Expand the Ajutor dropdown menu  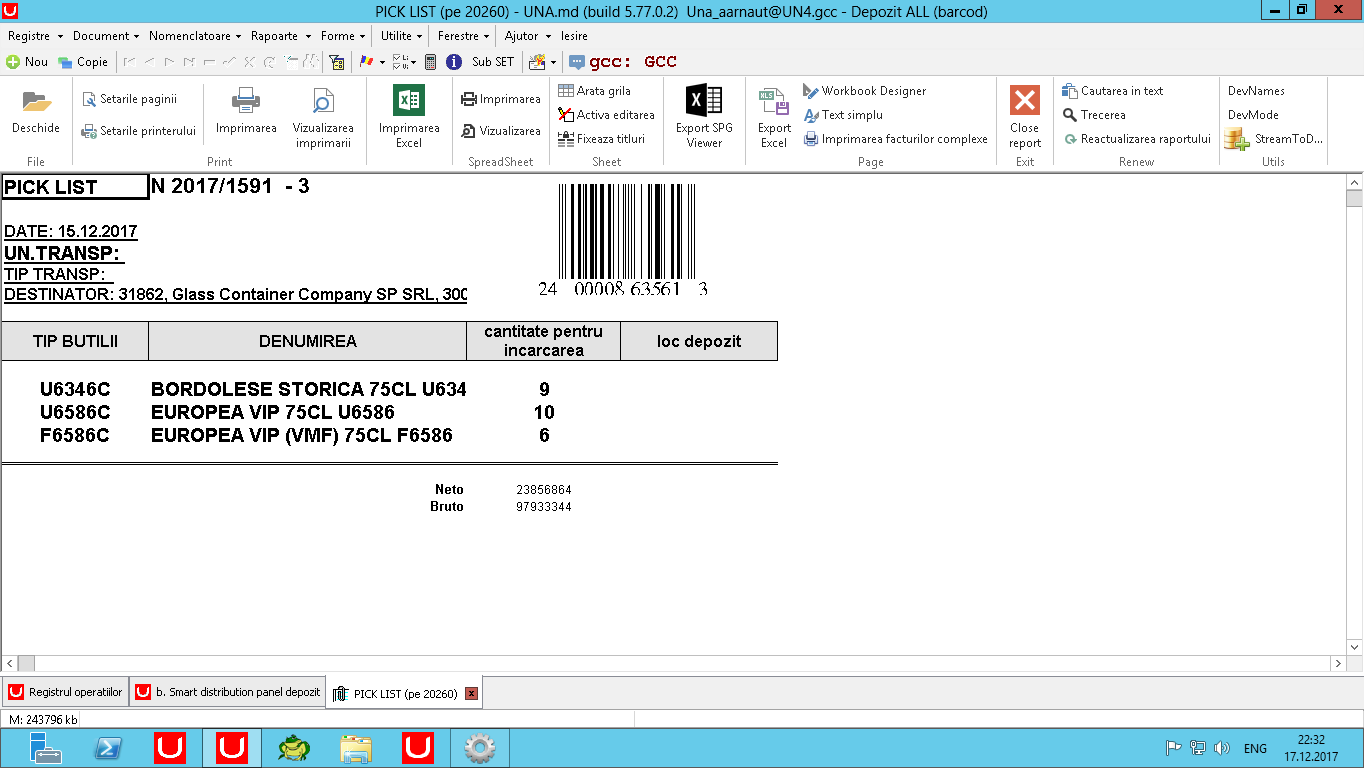527,36
